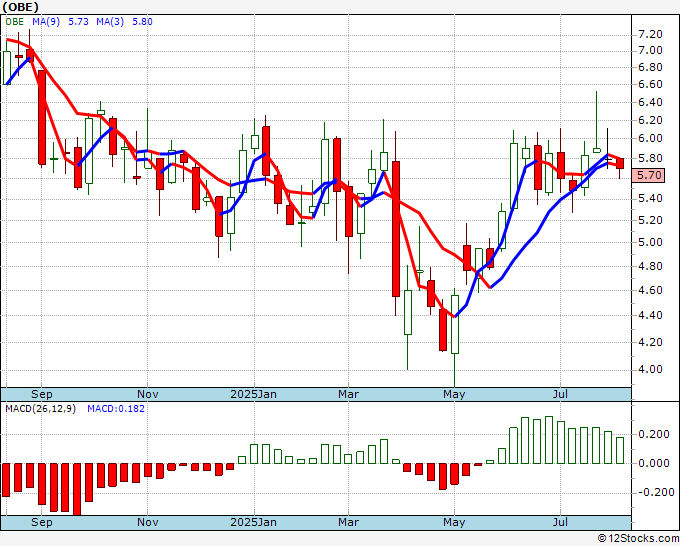Click the MACD(26,12,9) indicator label
This screenshot has width=680, height=546.
[40, 409]
